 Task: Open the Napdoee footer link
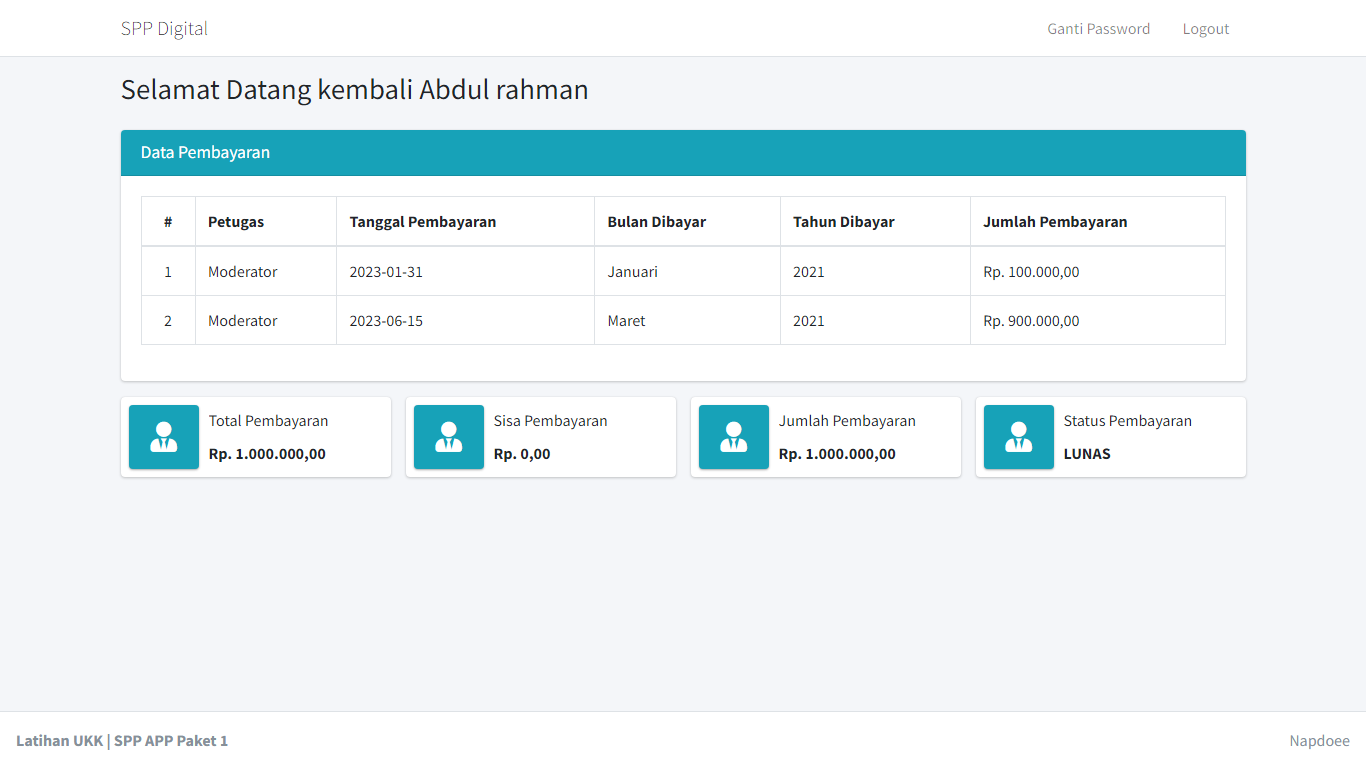click(1319, 741)
